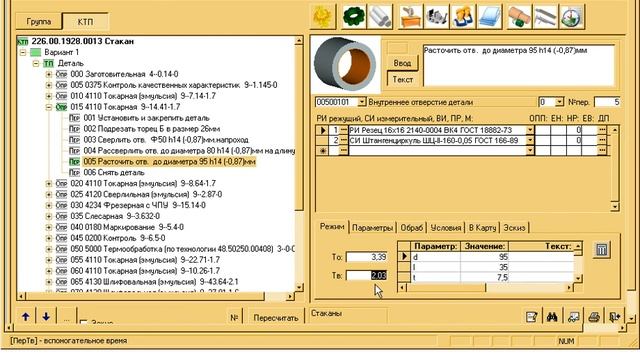640x360 pixels.
Task: Open the Условия tab
Action: (x=445, y=228)
